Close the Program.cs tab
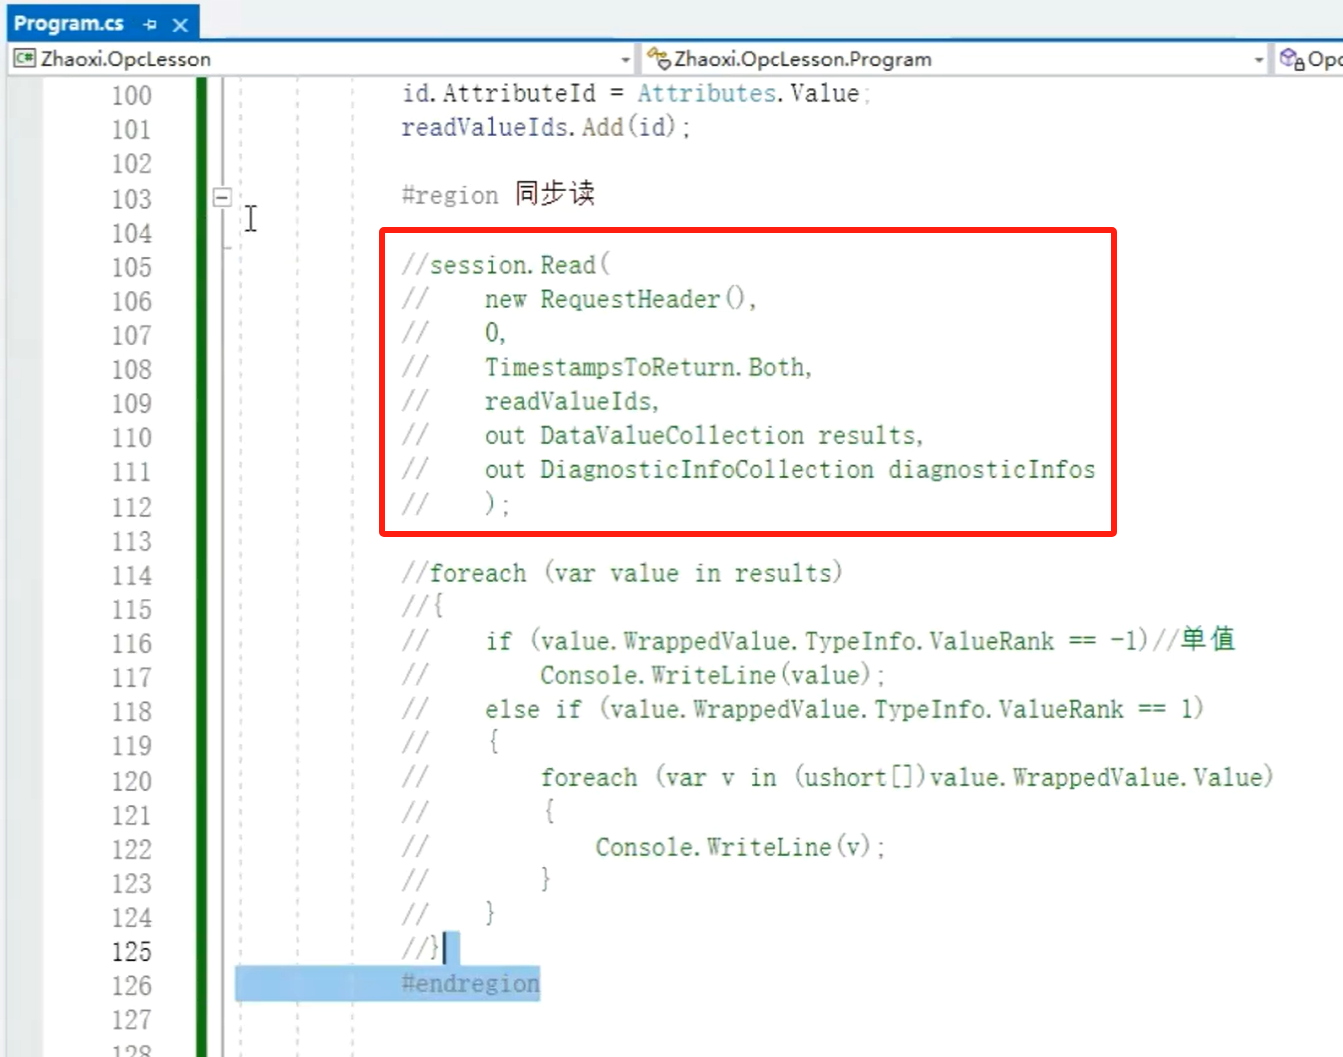Viewport: 1343px width, 1057px height. (x=180, y=24)
